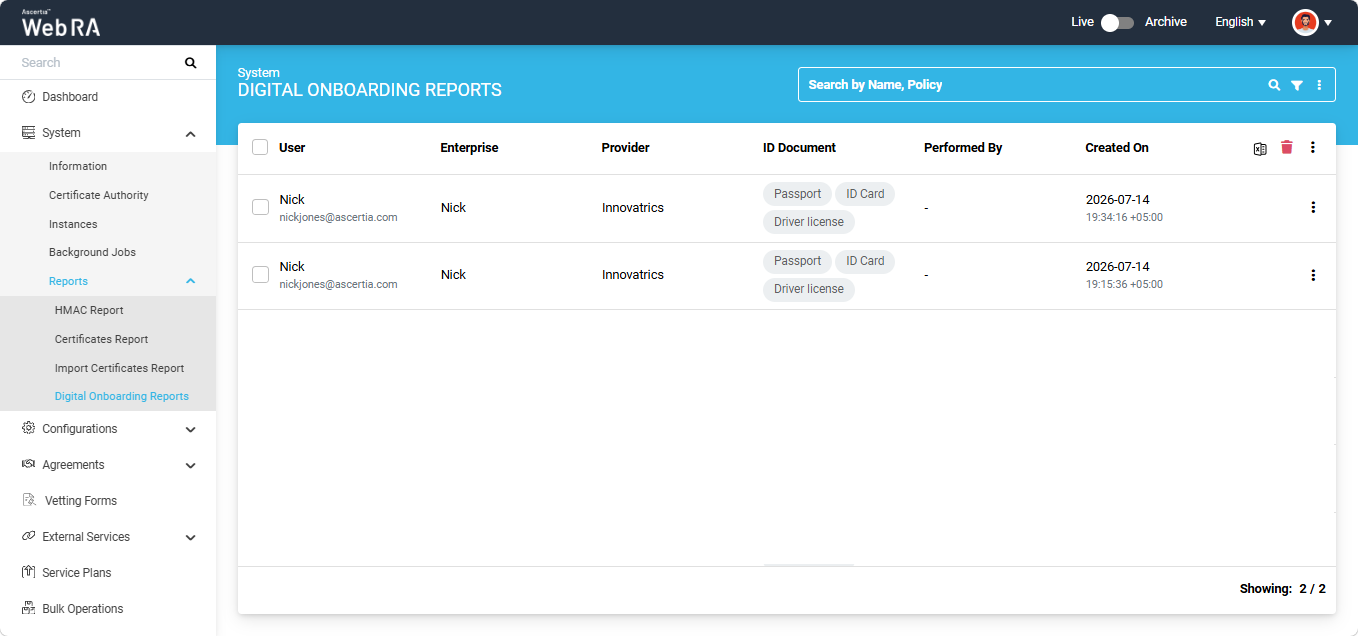Click the Agreements handshake icon
Screen dimensions: 1358x636
(x=28, y=464)
